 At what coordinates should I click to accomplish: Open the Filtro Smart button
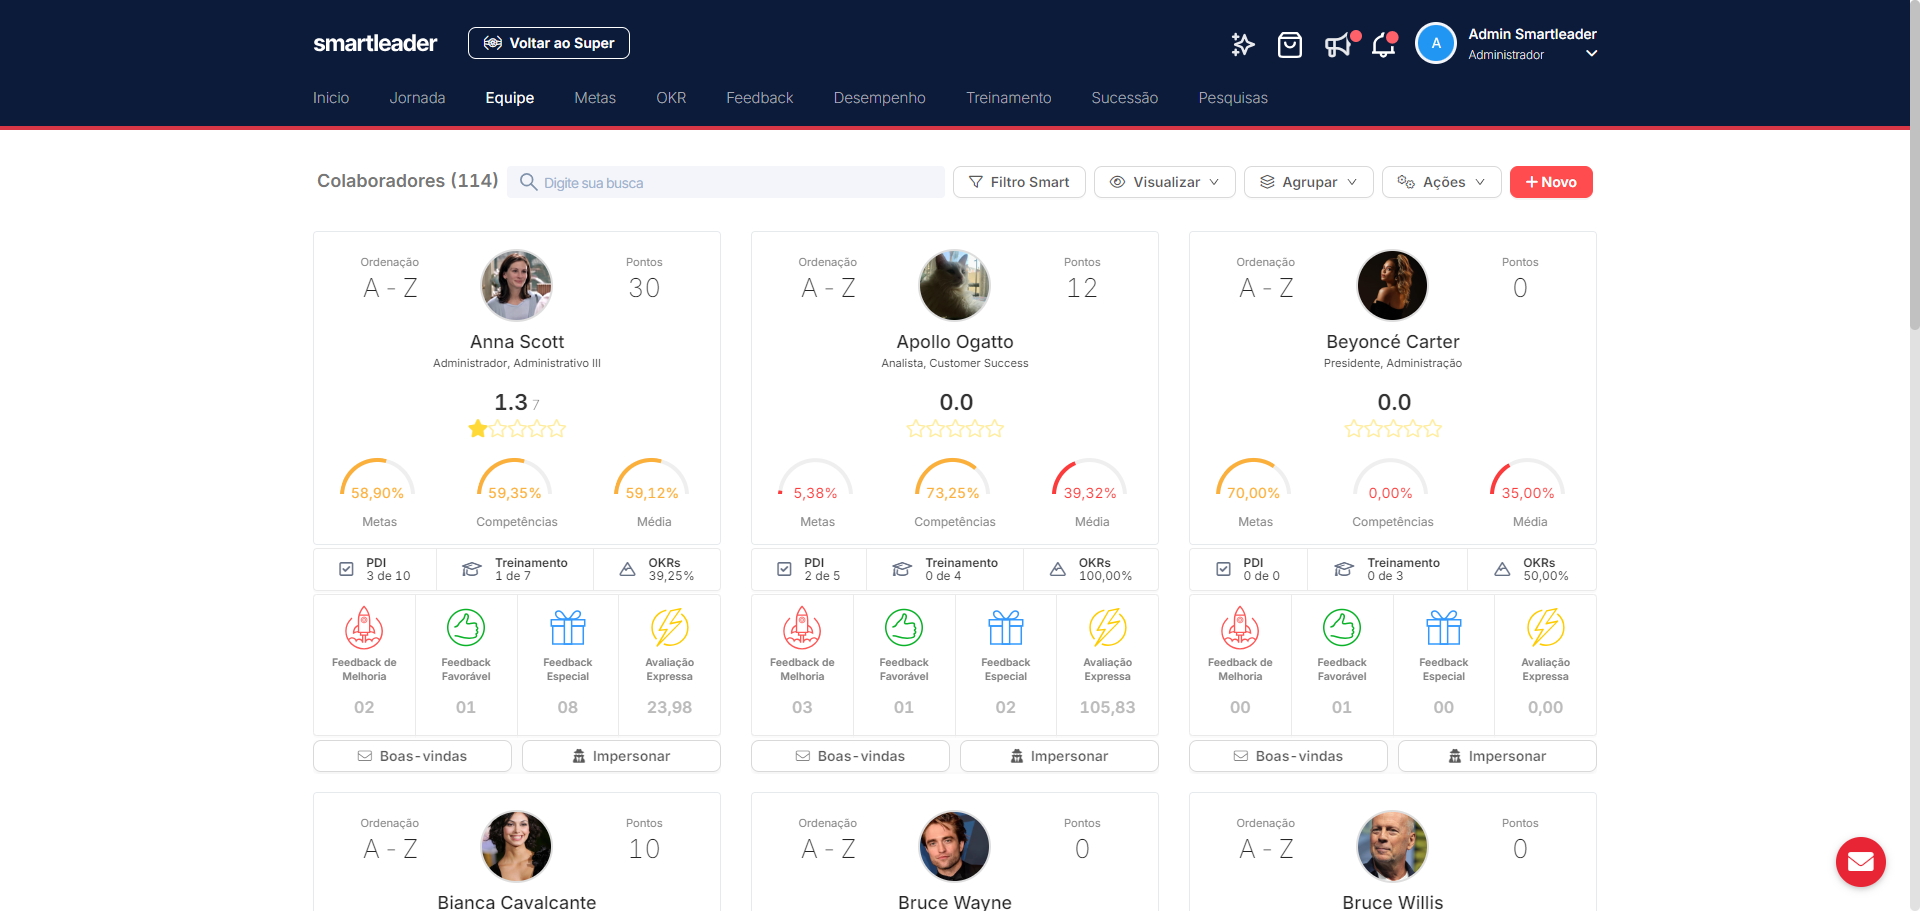coord(1019,182)
